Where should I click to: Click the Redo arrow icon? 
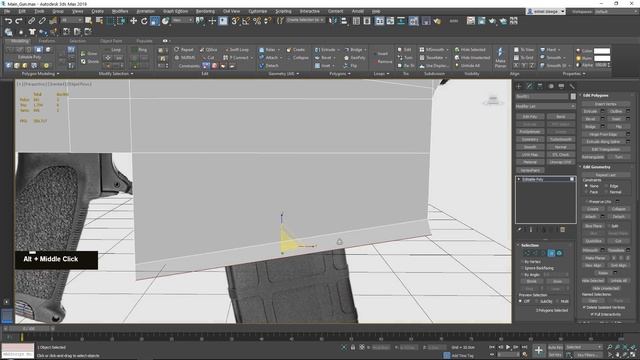coord(19,21)
